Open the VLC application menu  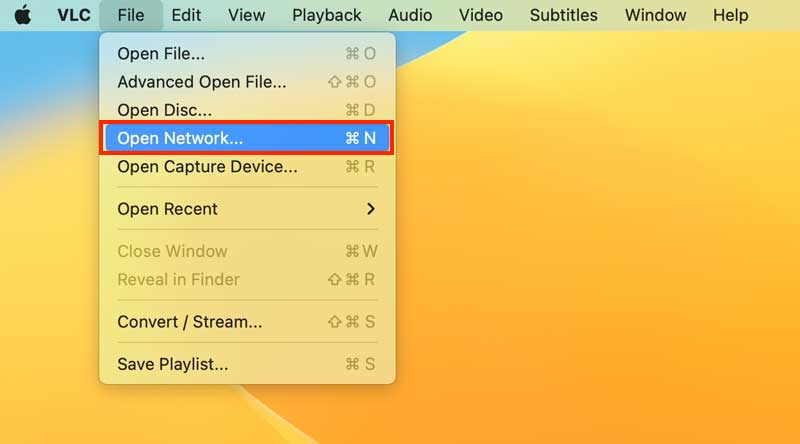tap(73, 15)
